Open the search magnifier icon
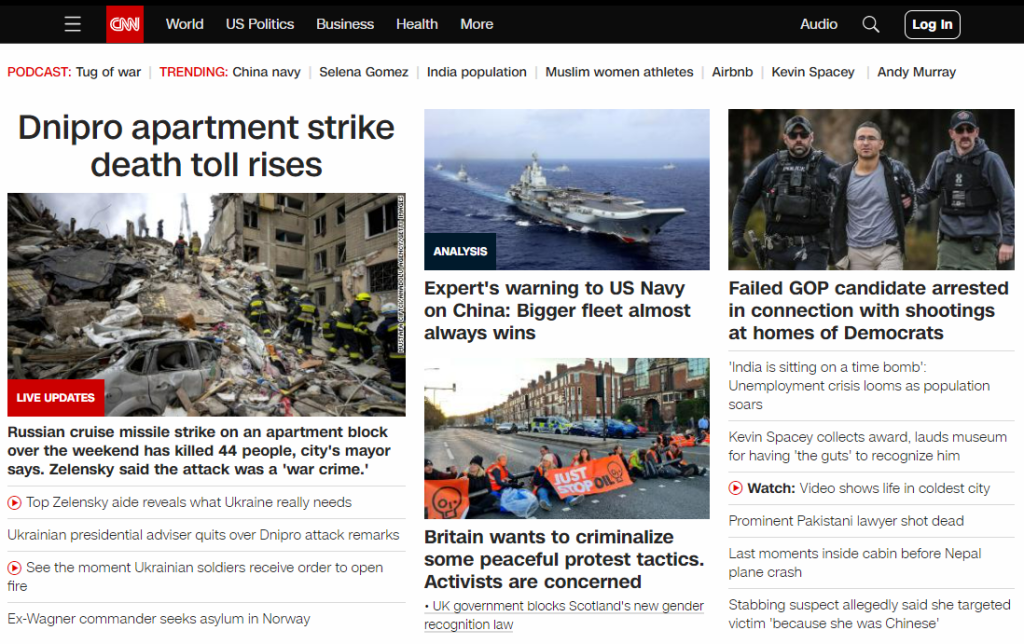Screen dimensions: 1024x644 [871, 24]
